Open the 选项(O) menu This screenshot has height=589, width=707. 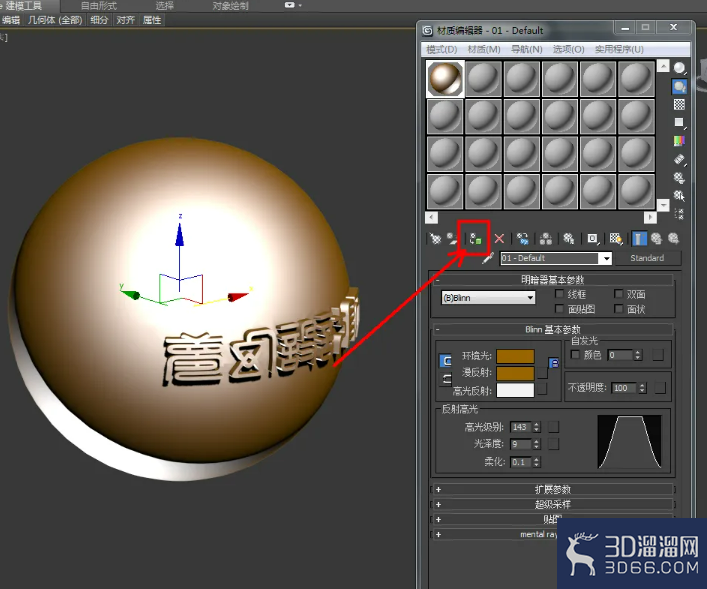click(x=569, y=49)
